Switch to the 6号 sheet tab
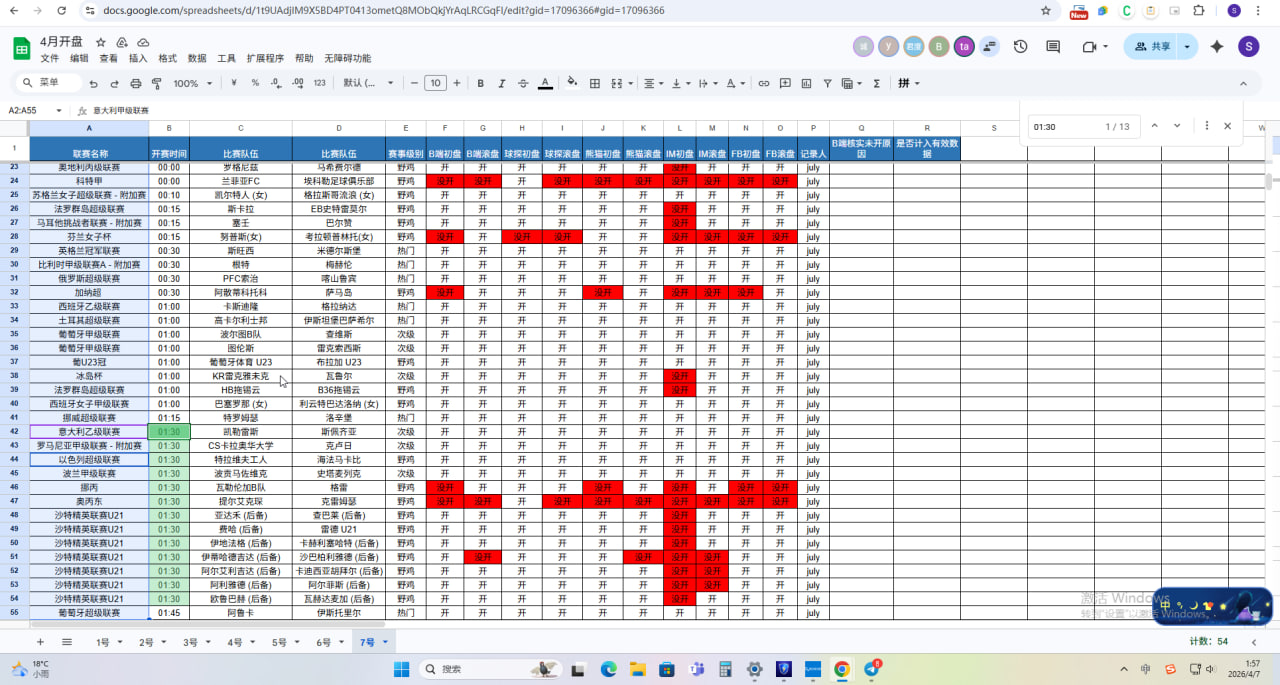1280x685 pixels. click(324, 642)
